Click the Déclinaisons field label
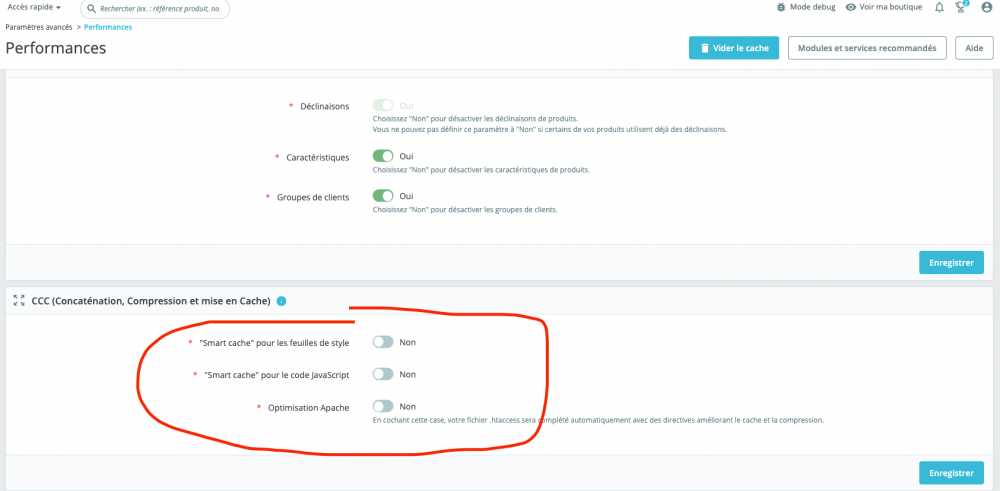This screenshot has width=1000, height=491. click(x=325, y=106)
